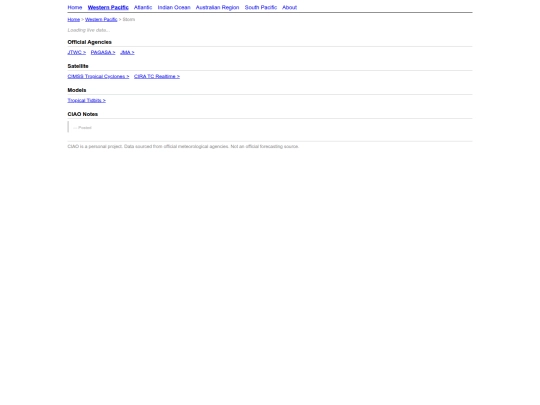Viewport: 540px width, 405px height.
Task: Click the CIAO Notes heading
Action: (83, 114)
